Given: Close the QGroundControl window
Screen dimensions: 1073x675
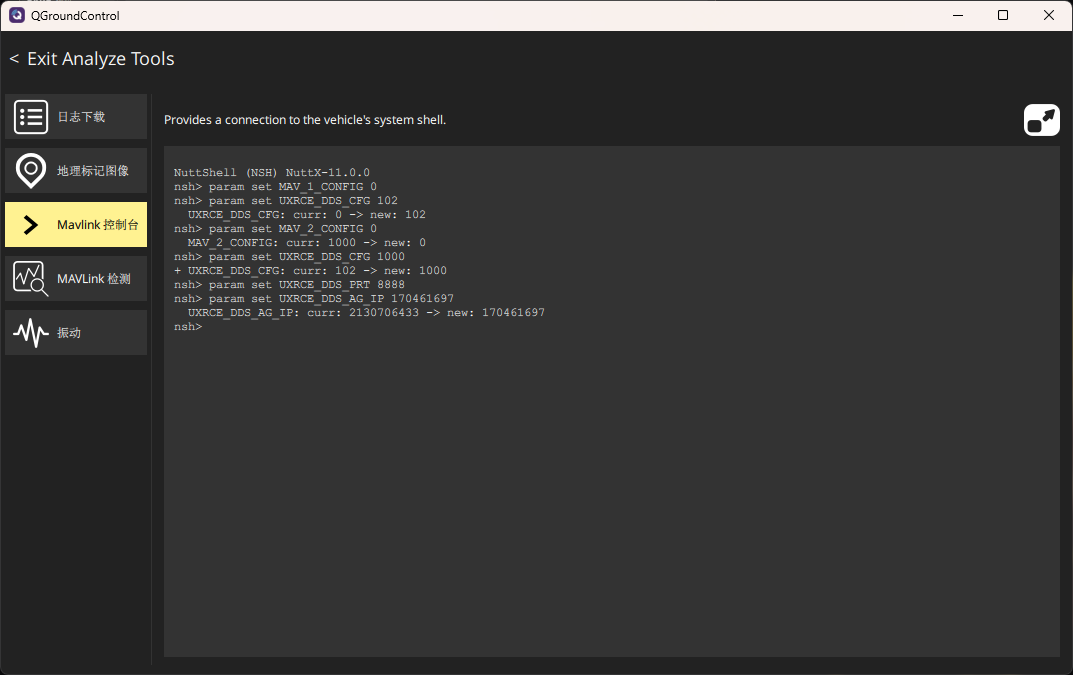Looking at the screenshot, I should (x=1048, y=15).
